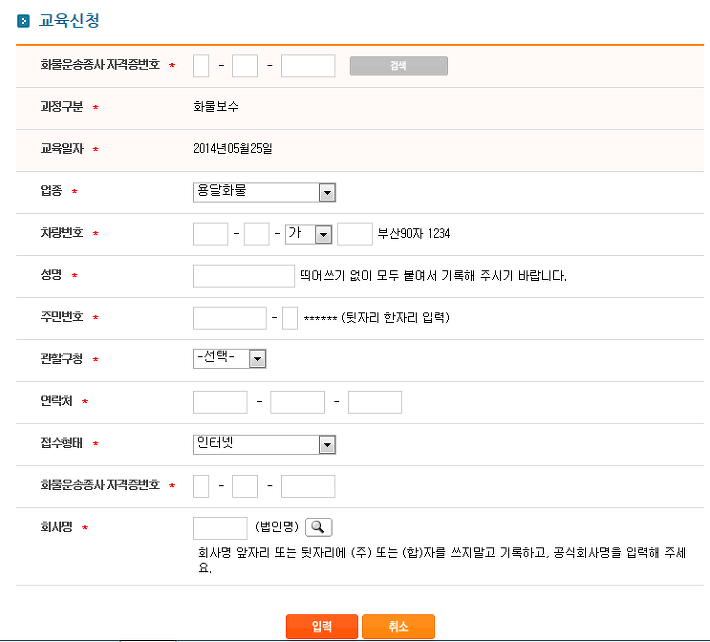Click the 성명 row label
Screen dimensions: 710x642
[x=51, y=275]
